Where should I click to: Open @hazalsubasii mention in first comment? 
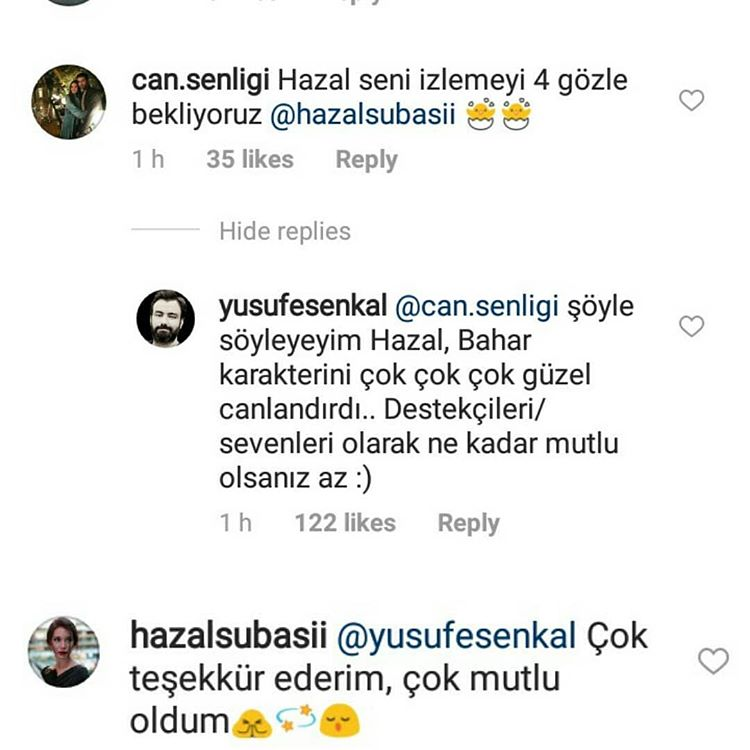pos(363,115)
